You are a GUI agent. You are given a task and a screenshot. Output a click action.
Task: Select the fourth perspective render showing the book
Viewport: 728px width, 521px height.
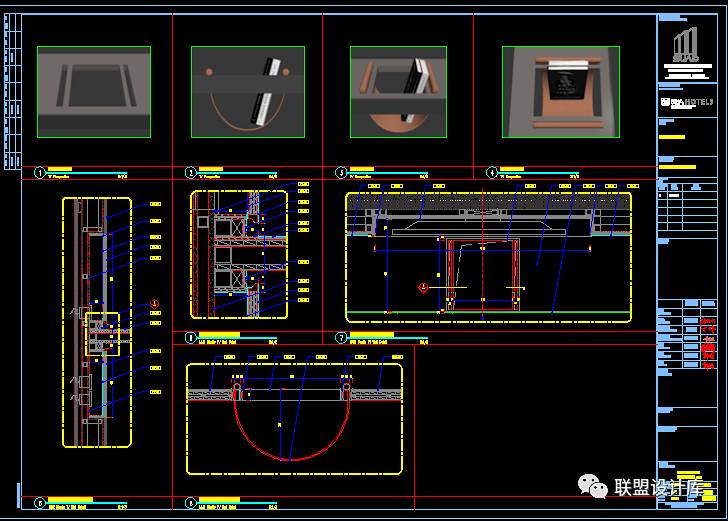560,91
